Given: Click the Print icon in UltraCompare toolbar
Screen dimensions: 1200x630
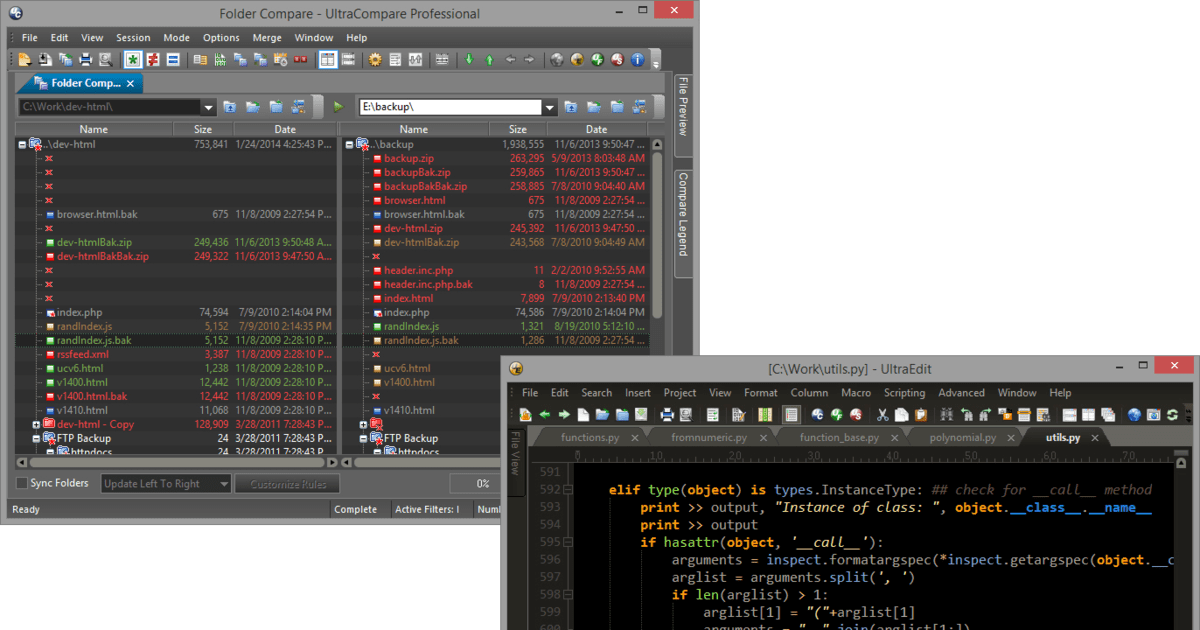Looking at the screenshot, I should [86, 59].
